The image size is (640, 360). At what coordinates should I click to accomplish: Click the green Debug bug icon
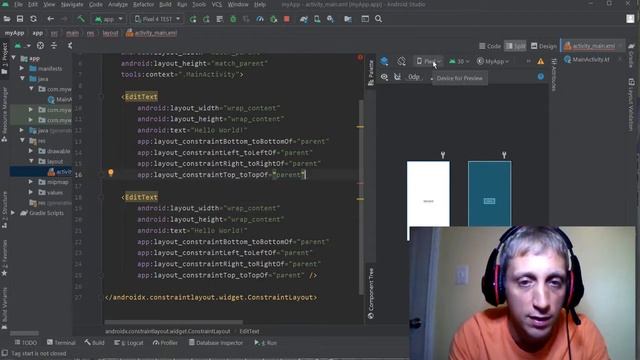[x=233, y=19]
